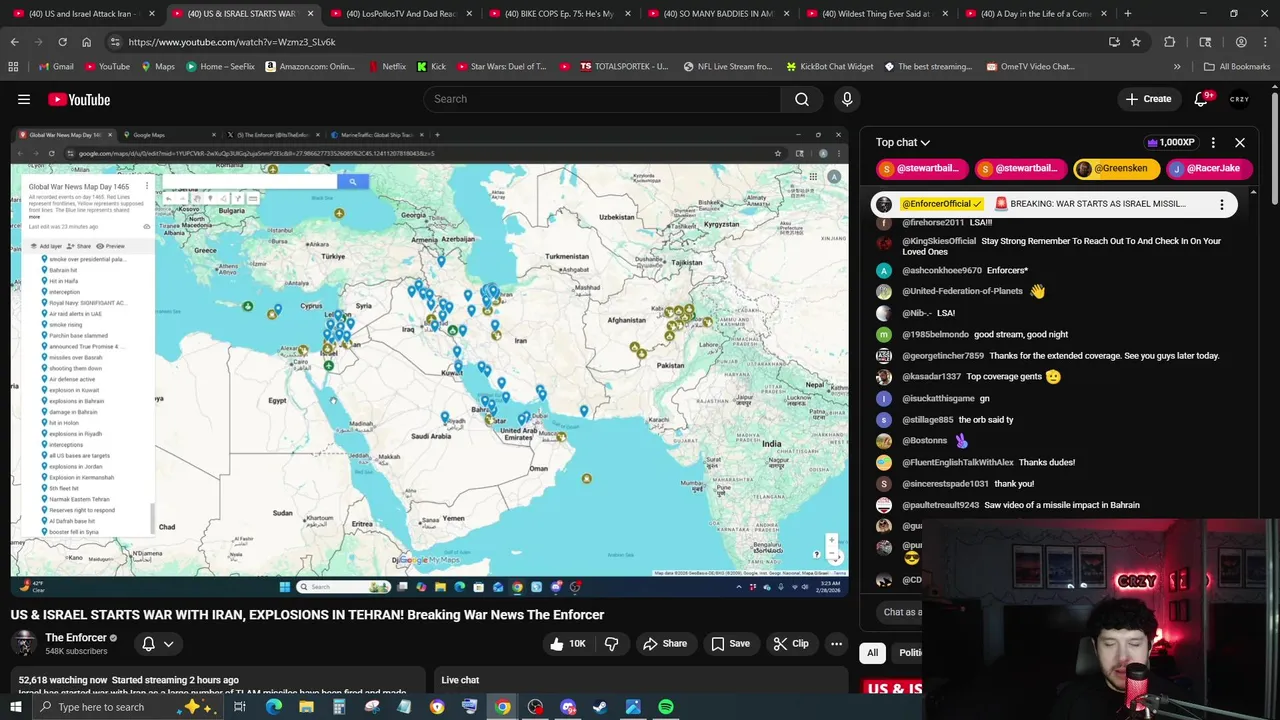The height and width of the screenshot is (720, 1280).
Task: Open the CRZY account avatar menu
Action: tap(1240, 99)
